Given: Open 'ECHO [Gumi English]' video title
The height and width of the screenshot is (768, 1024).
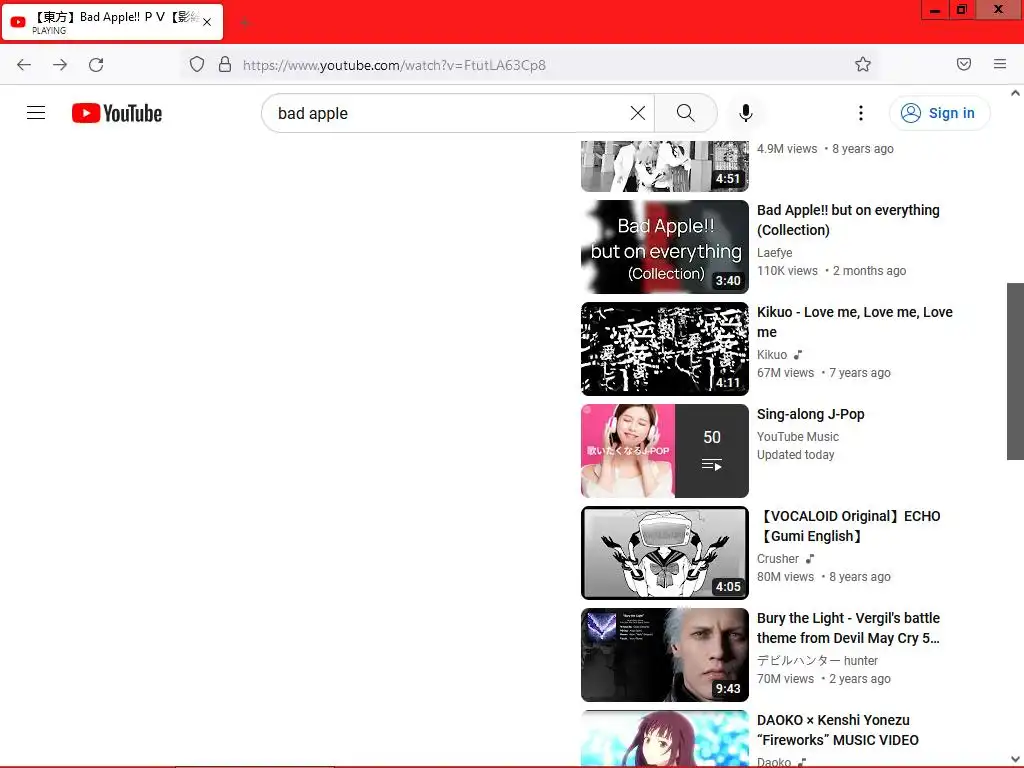Looking at the screenshot, I should (x=849, y=526).
